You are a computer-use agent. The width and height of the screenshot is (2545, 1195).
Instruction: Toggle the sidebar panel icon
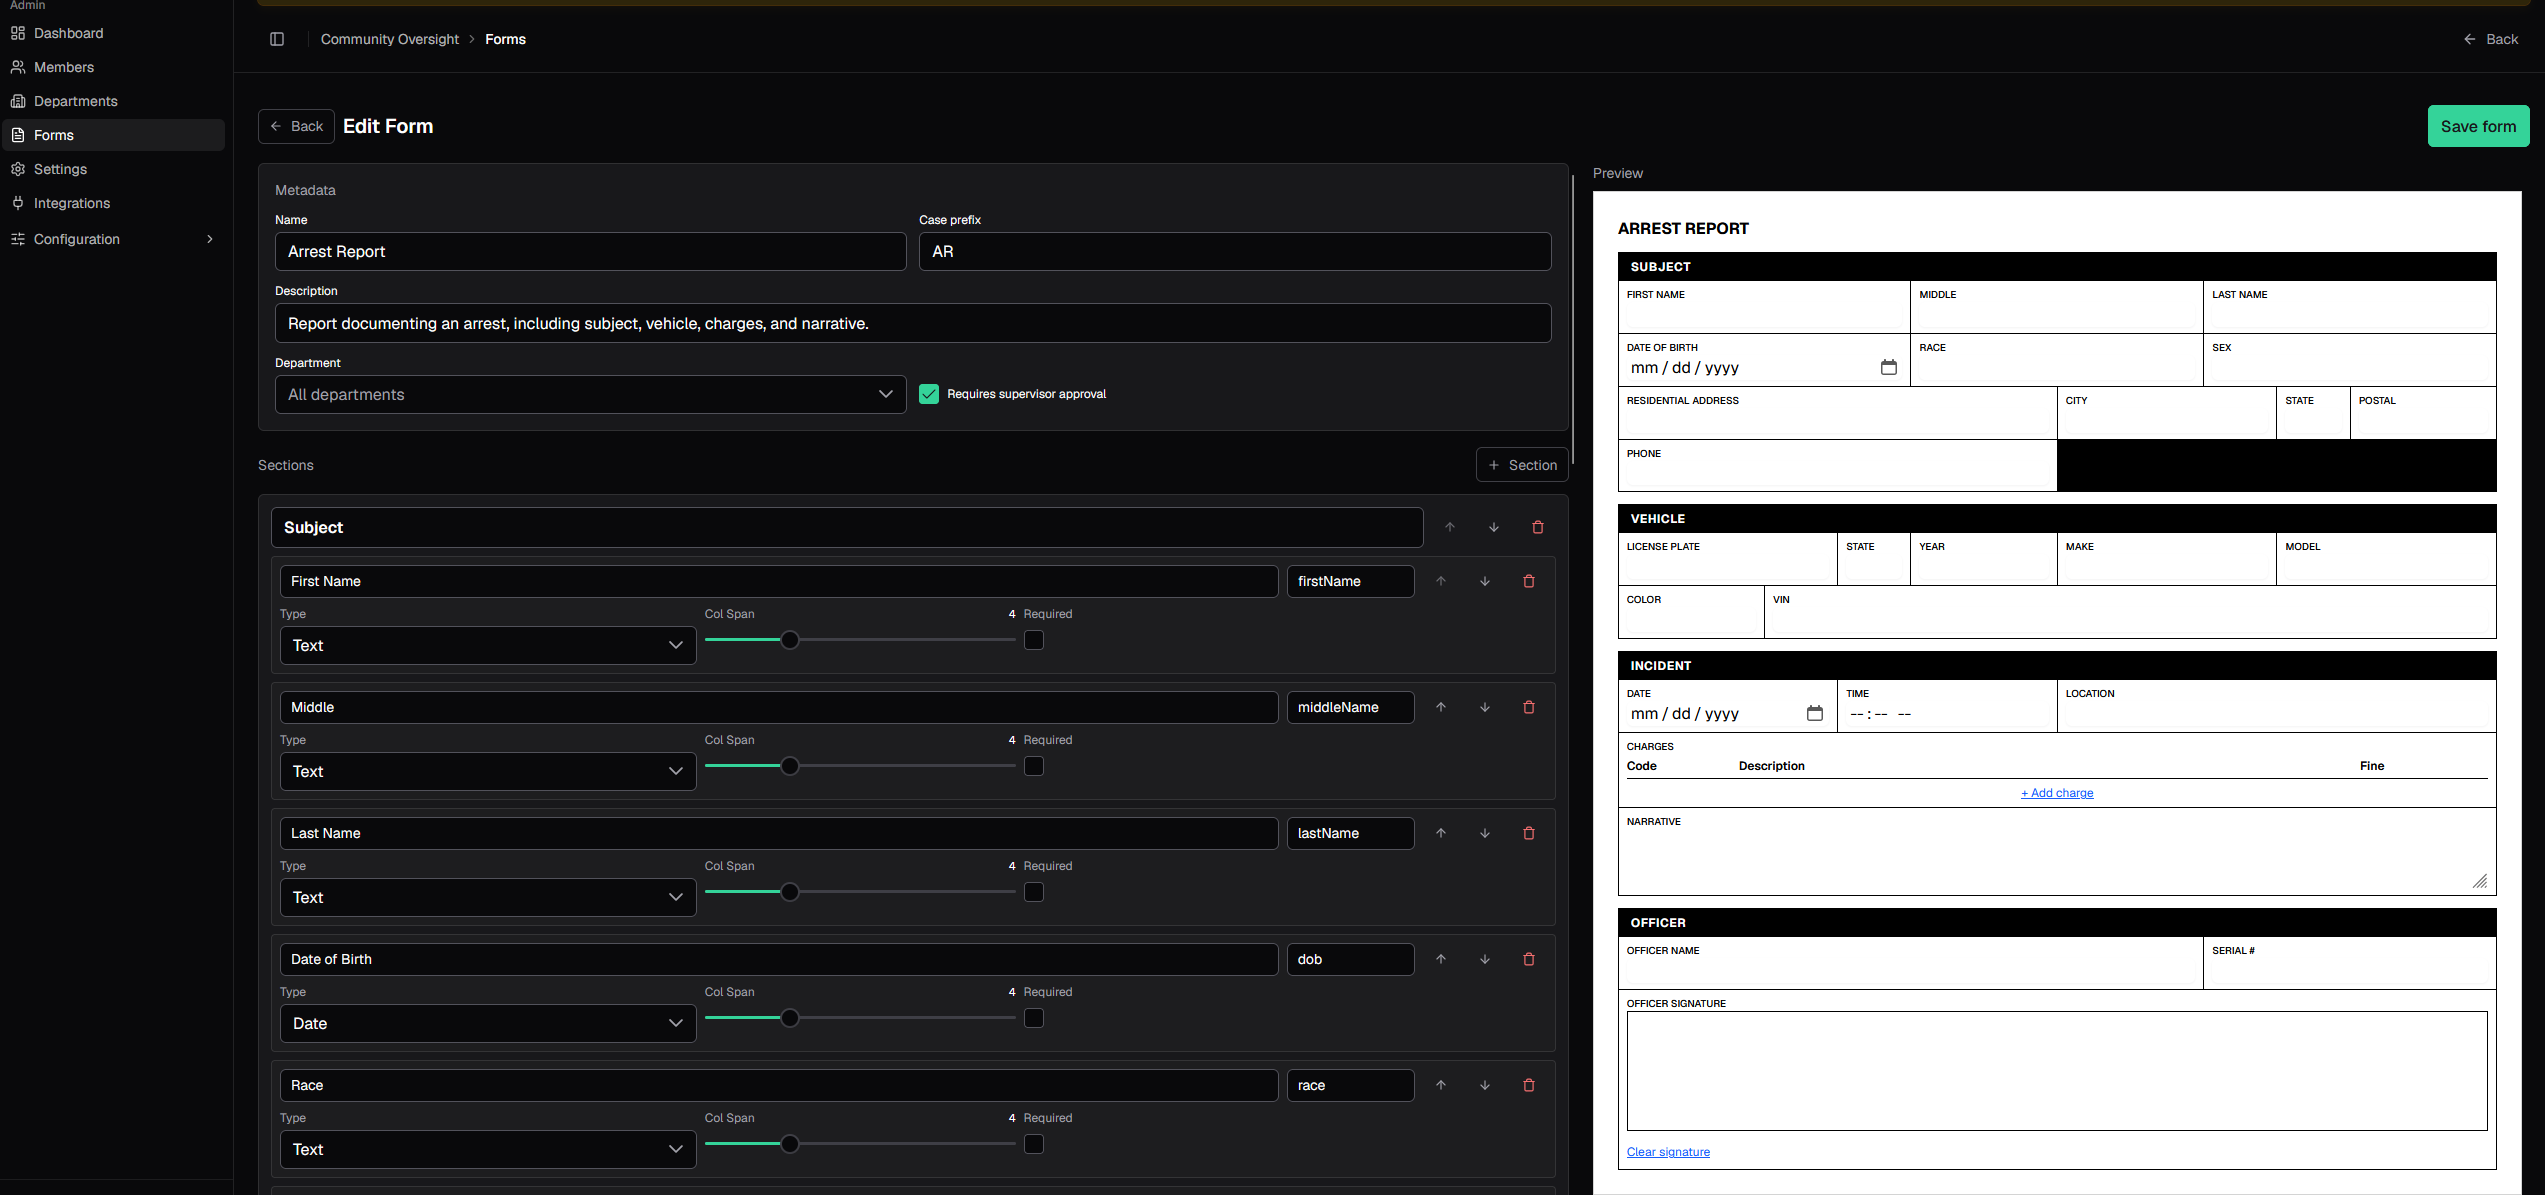(277, 39)
